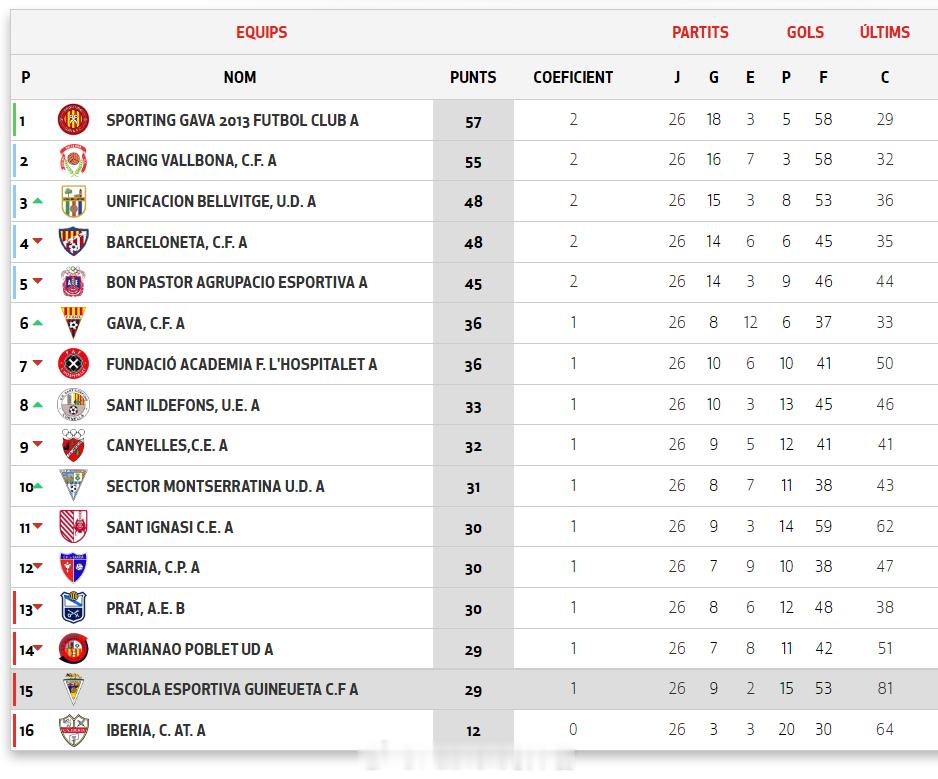The height and width of the screenshot is (779, 938).
Task: Click the COEFICIENT column header
Action: tap(572, 77)
